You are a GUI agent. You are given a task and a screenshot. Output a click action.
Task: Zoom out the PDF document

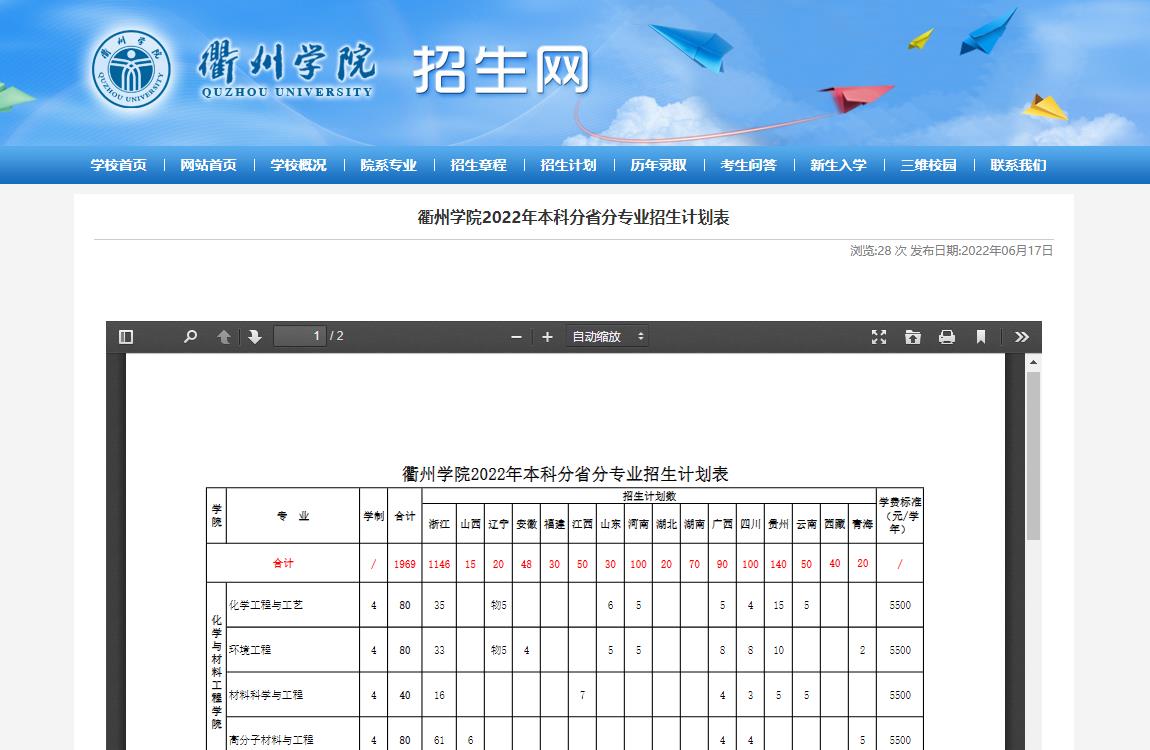[x=516, y=337]
